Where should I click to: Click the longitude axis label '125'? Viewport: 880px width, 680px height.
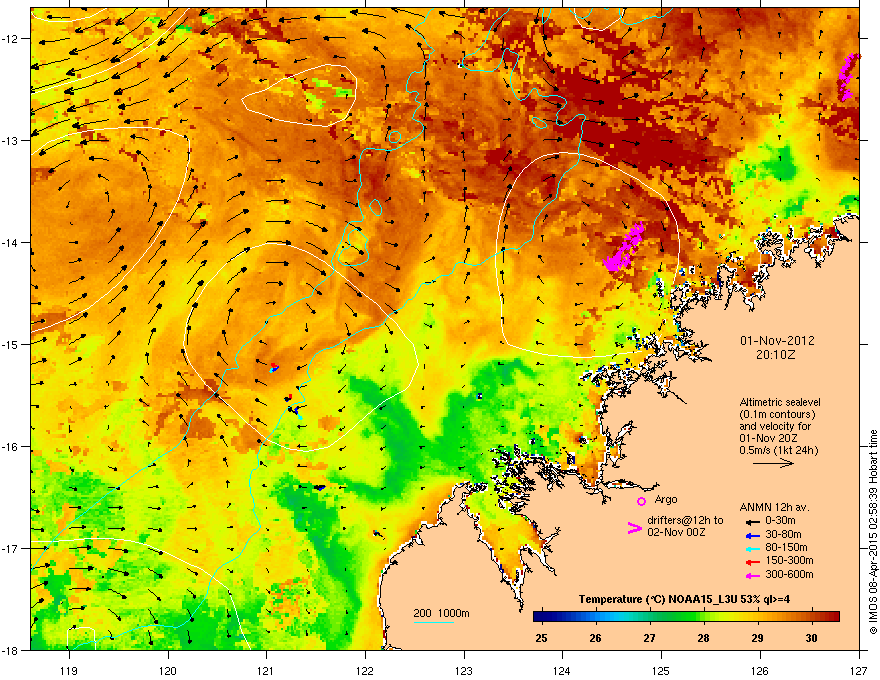[x=661, y=670]
